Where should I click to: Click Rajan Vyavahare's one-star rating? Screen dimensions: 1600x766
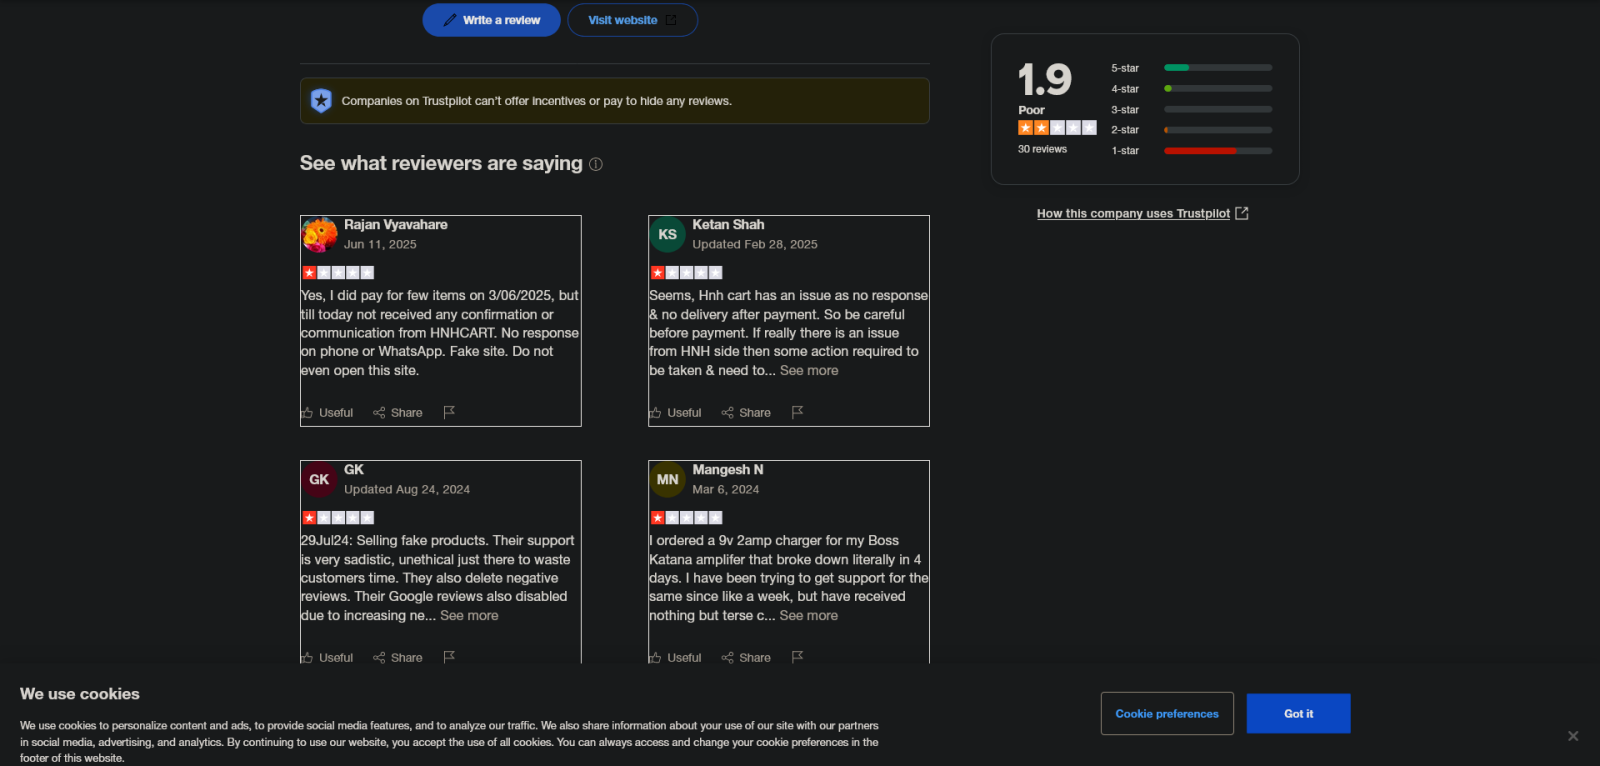[338, 273]
